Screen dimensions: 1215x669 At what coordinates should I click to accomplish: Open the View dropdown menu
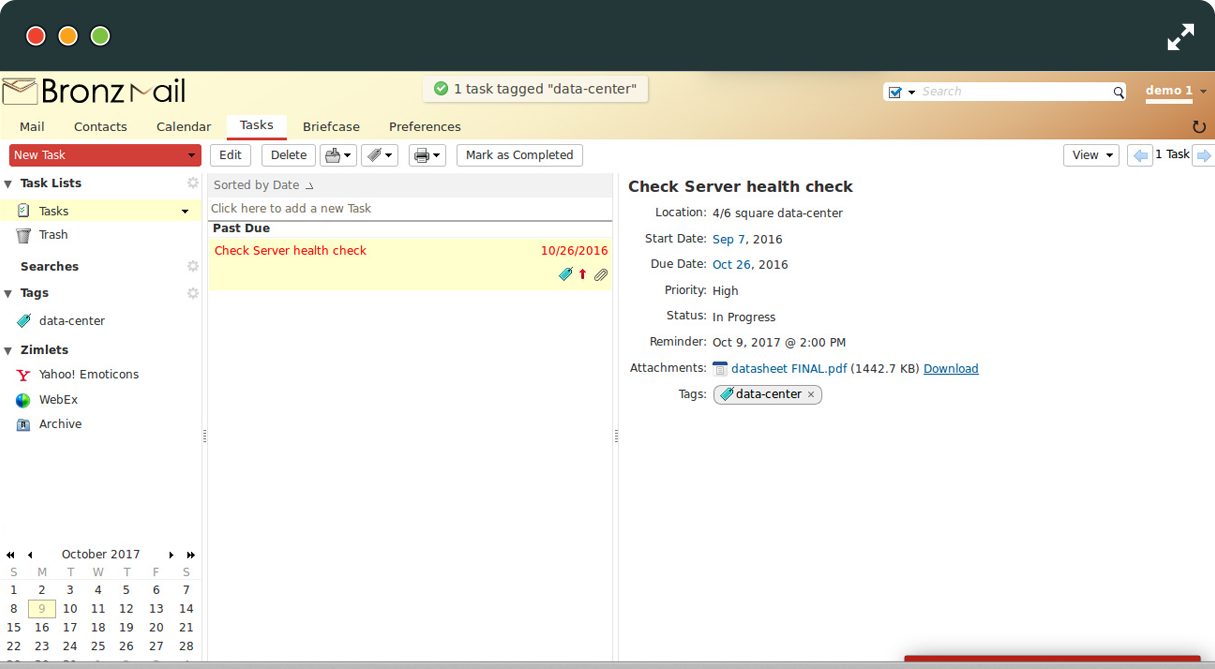click(1090, 155)
